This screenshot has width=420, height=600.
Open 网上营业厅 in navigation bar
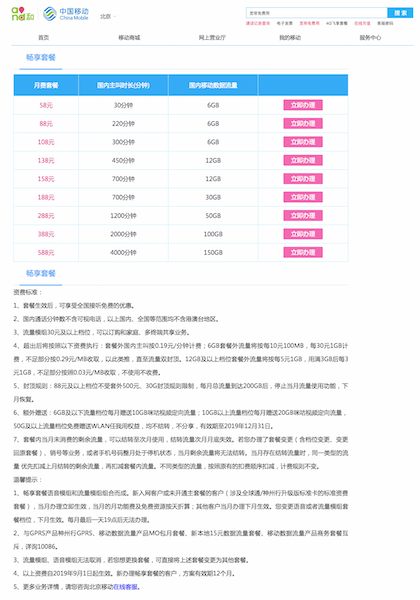tap(212, 38)
